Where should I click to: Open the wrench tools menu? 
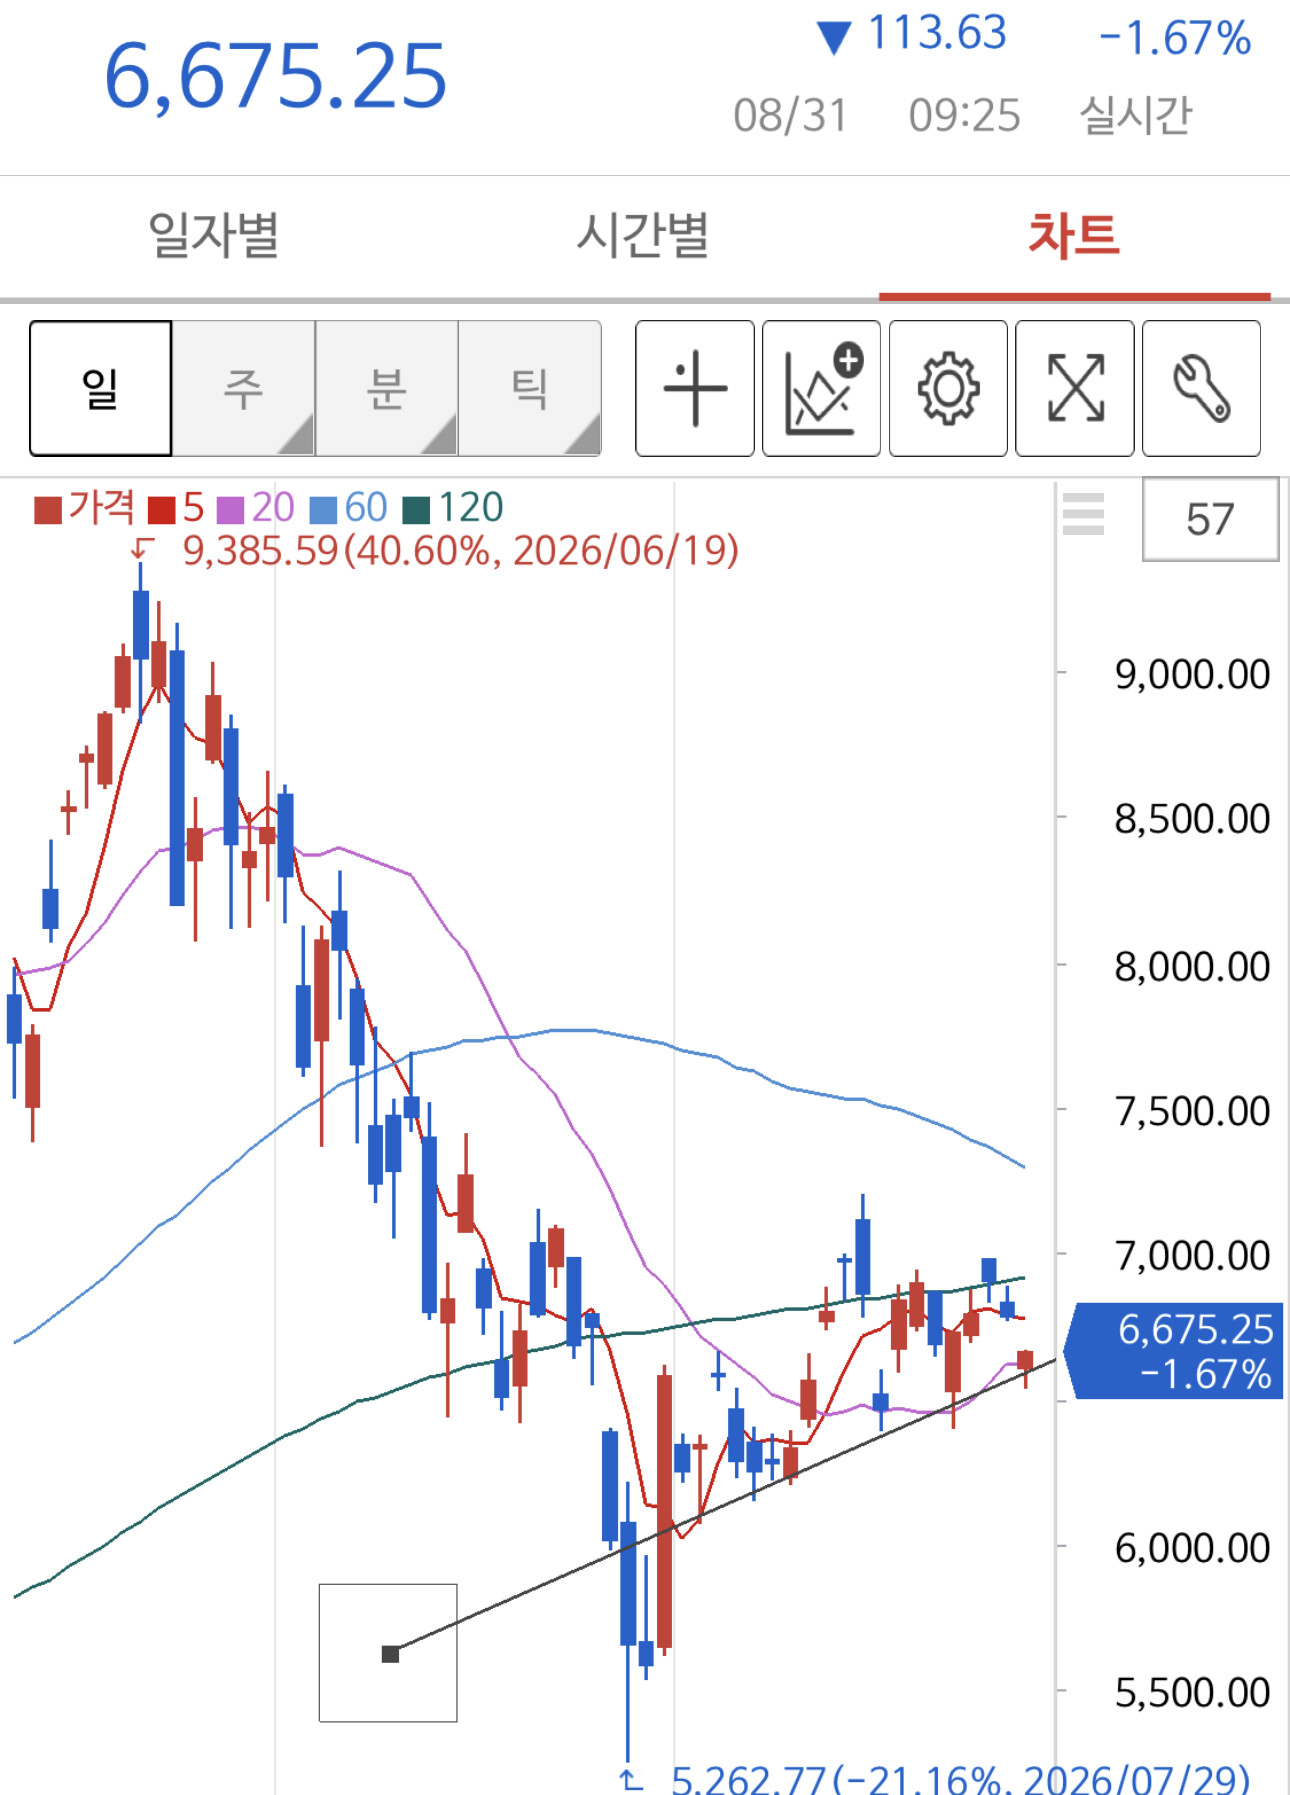tap(1201, 388)
